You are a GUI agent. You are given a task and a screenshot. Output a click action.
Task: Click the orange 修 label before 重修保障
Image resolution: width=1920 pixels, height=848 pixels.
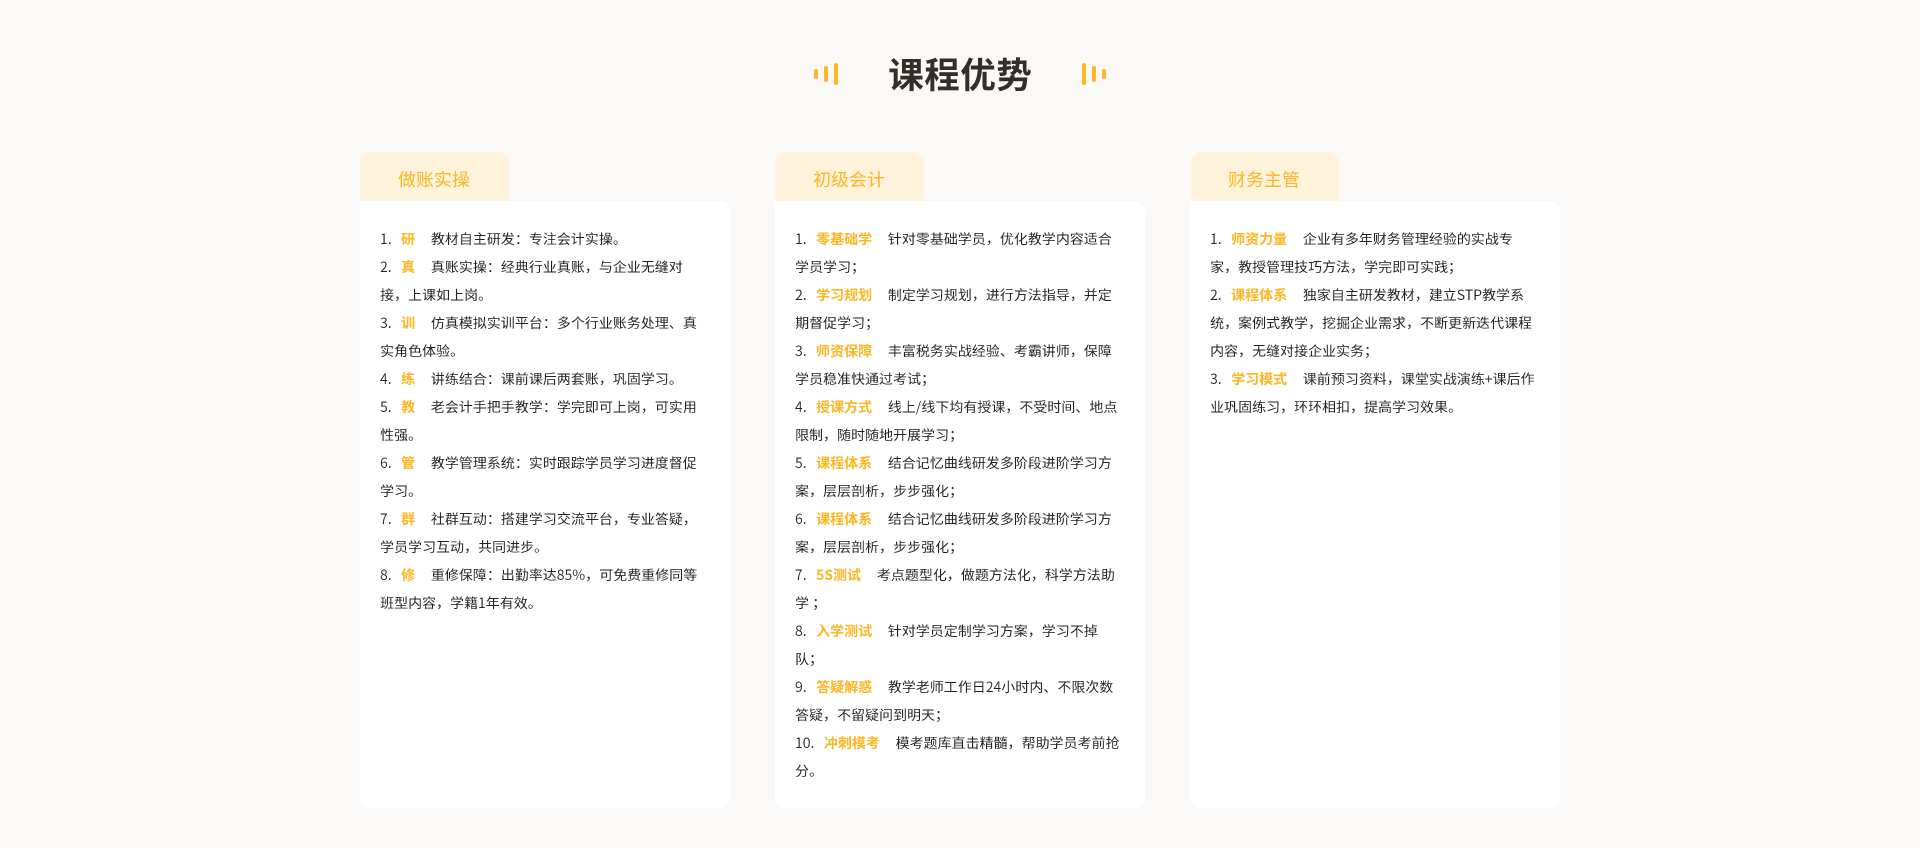pyautogui.click(x=408, y=575)
